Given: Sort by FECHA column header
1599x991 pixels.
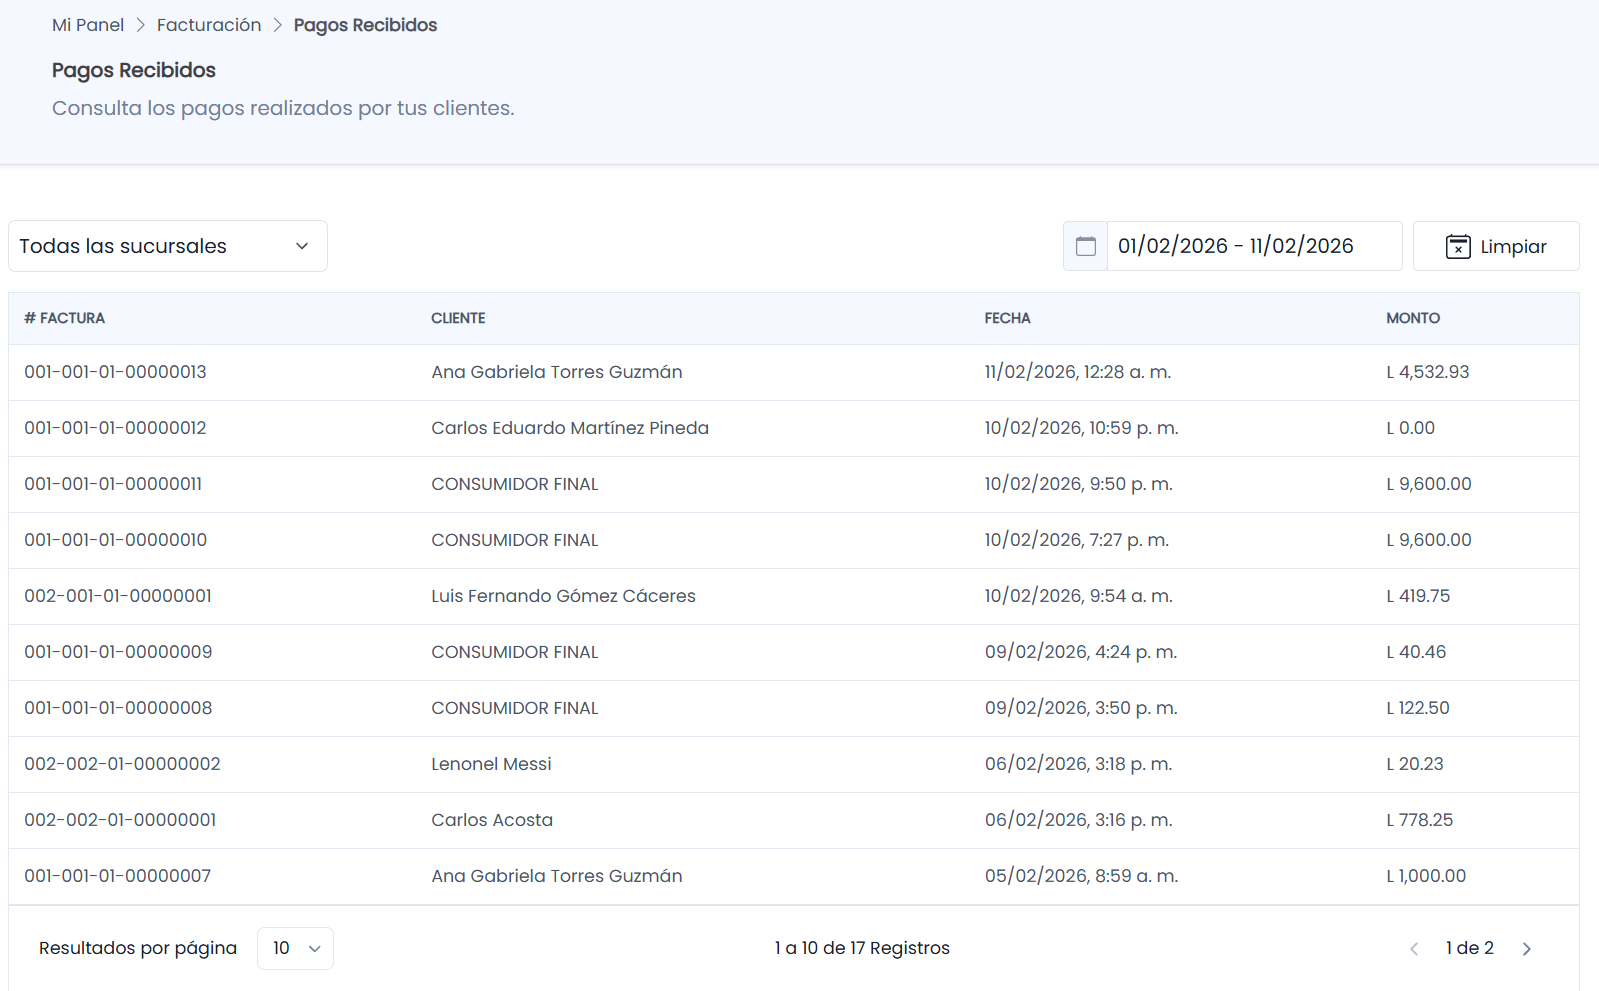Looking at the screenshot, I should click(1007, 318).
